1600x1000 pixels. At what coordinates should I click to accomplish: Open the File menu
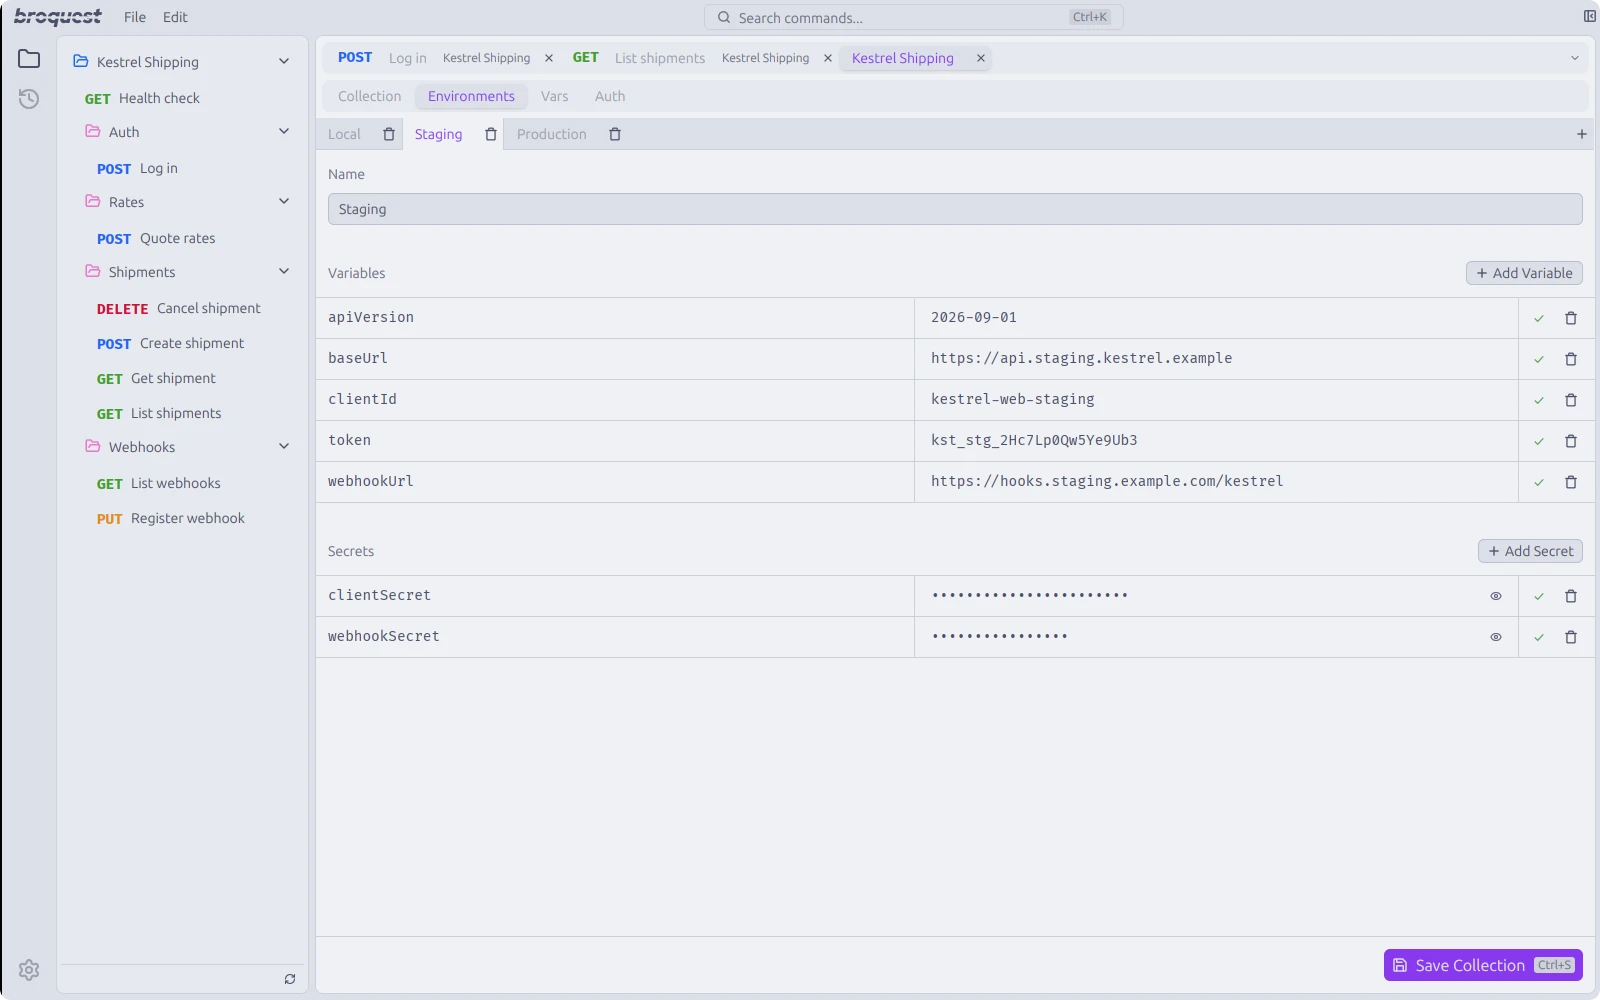tap(135, 17)
